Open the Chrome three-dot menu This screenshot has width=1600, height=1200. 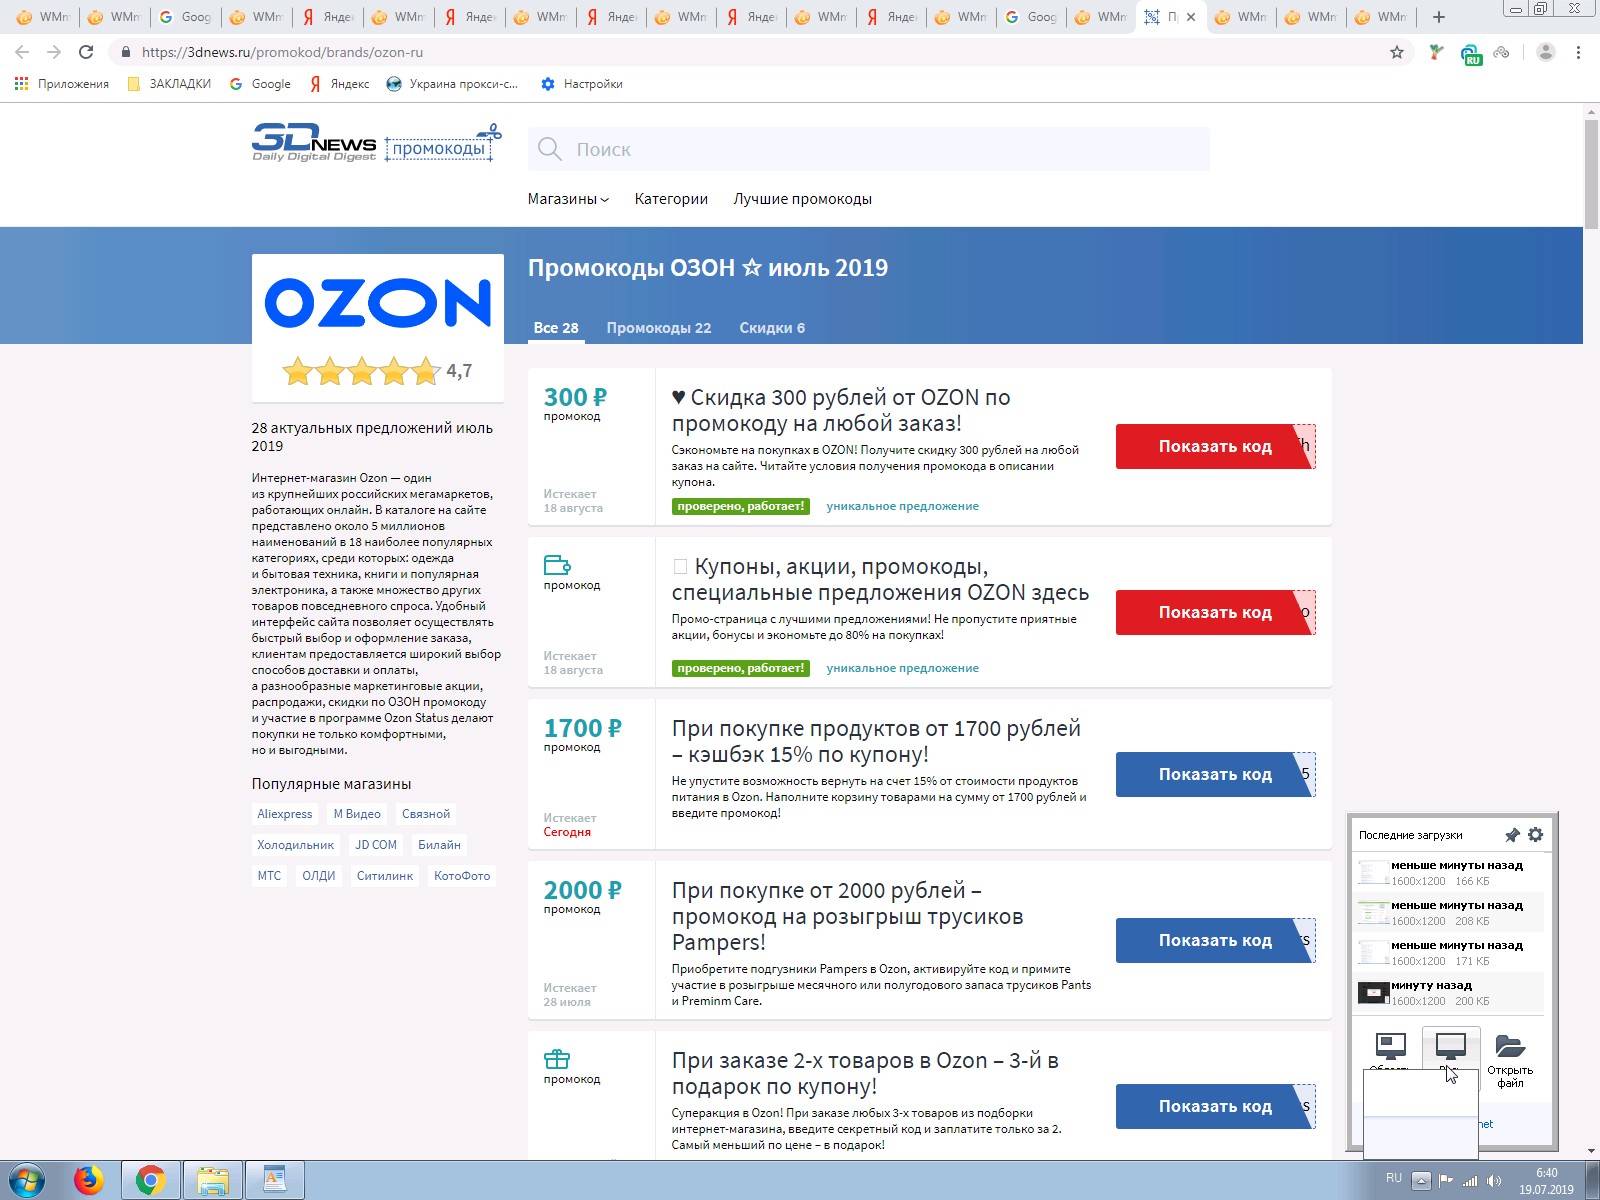coord(1578,52)
